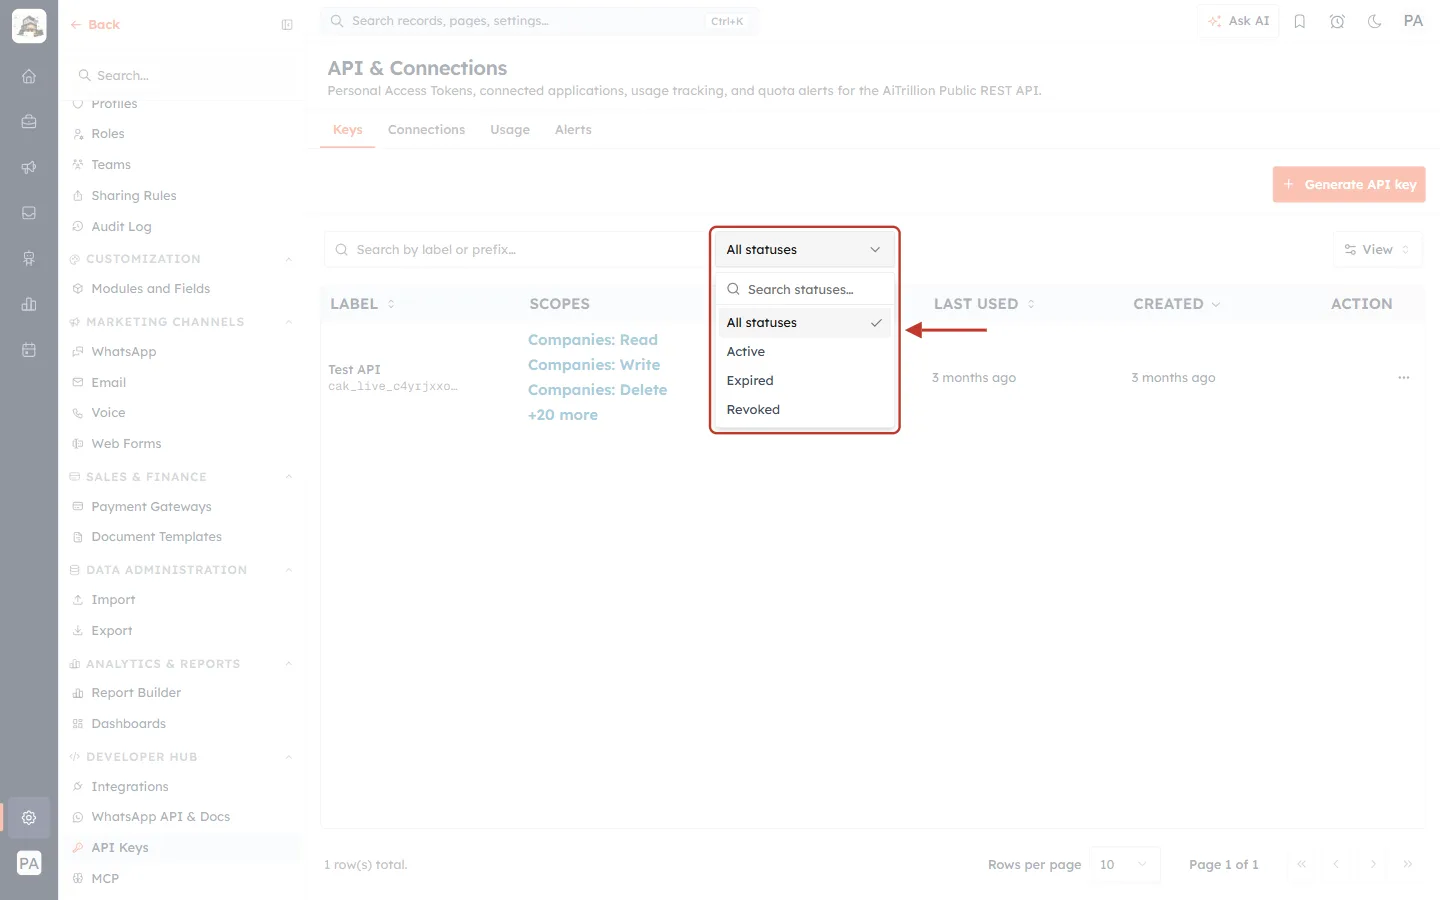Click Search by label or prefix field
Viewport: 1440px width, 900px height.
[516, 250]
